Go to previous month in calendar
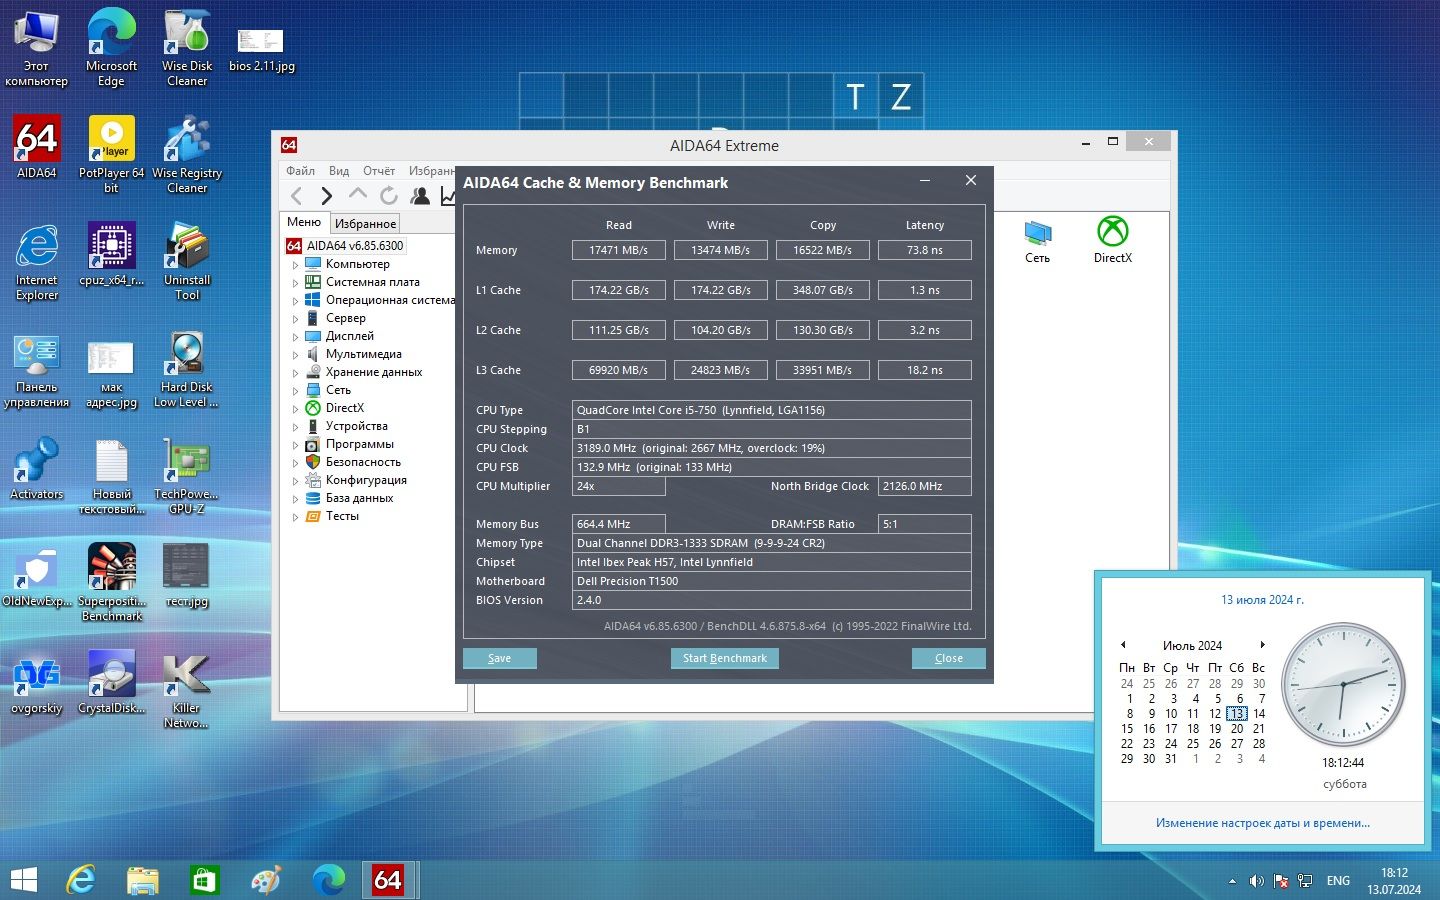 click(x=1123, y=645)
